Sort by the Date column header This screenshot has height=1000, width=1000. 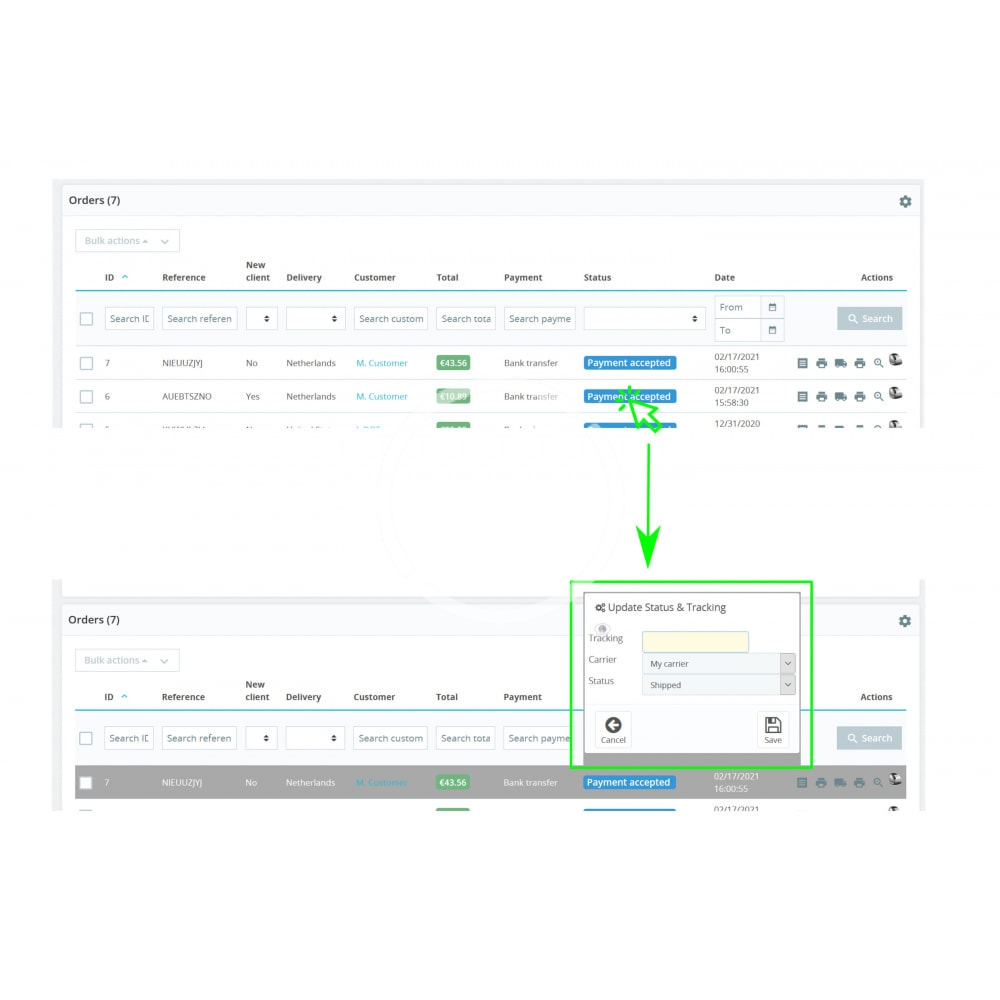point(724,278)
